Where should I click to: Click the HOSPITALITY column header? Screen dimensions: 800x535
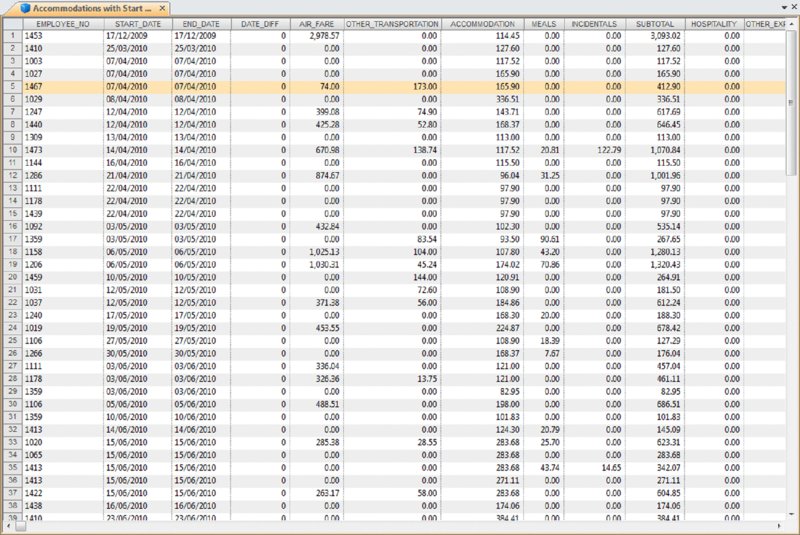point(714,22)
